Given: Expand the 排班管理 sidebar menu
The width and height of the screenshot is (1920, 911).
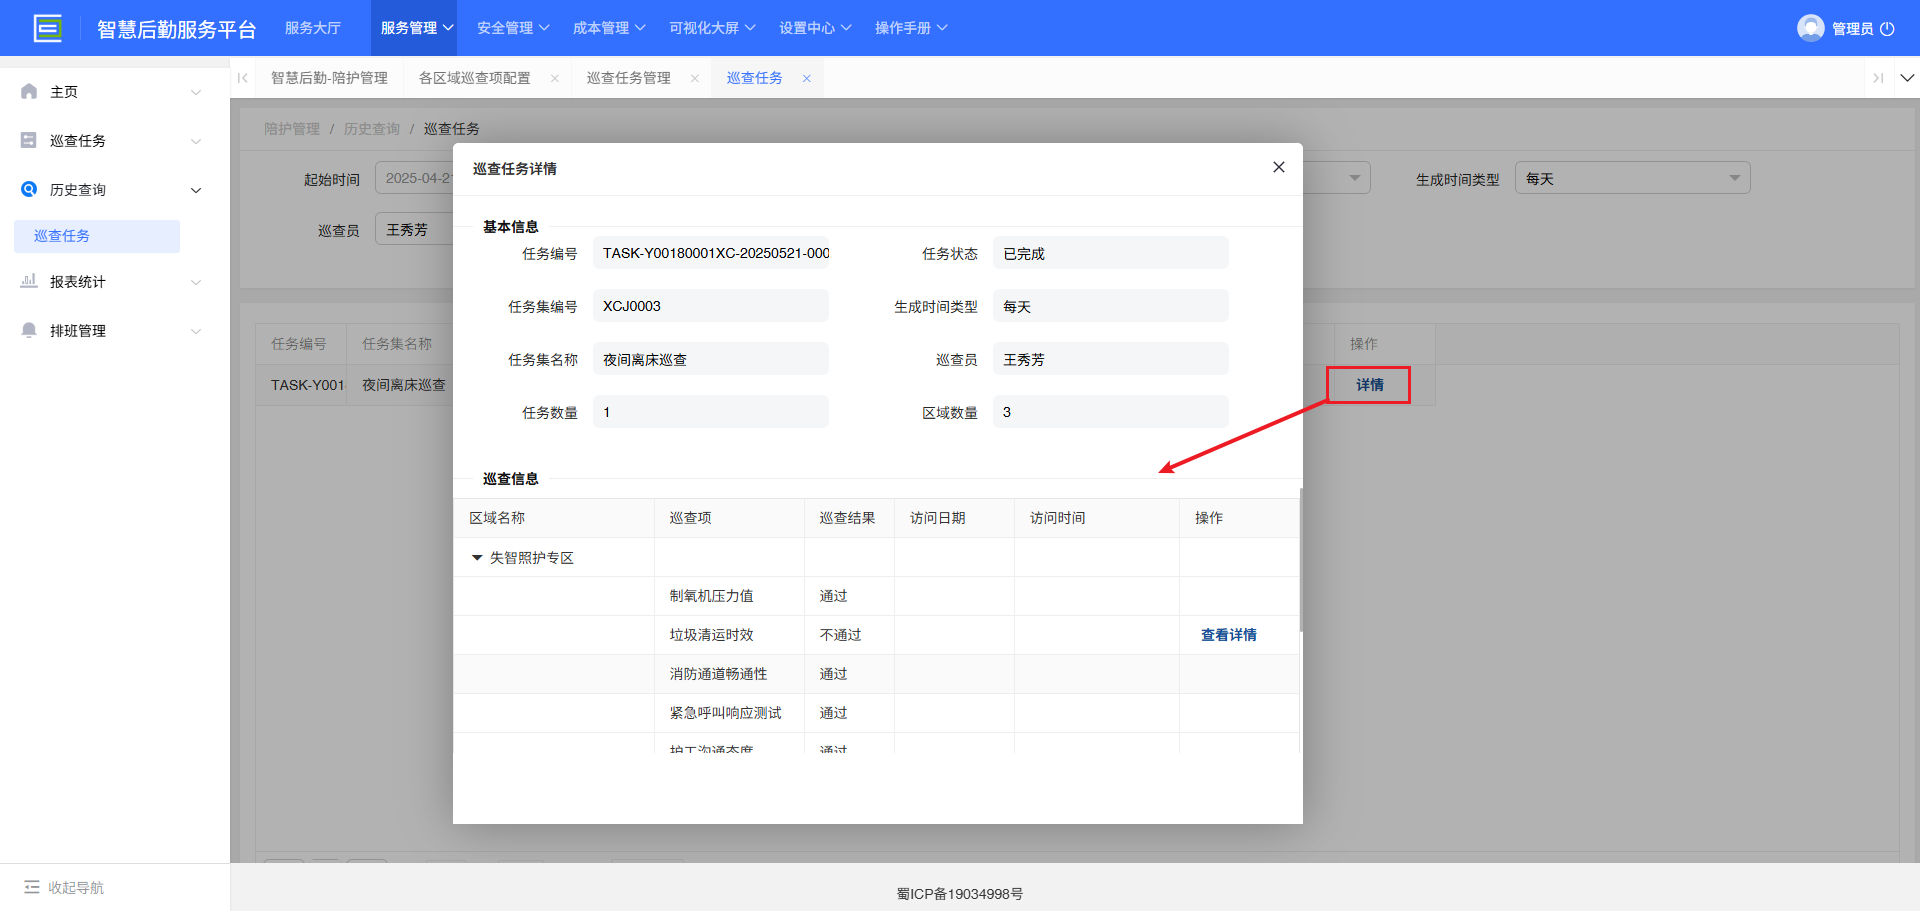Looking at the screenshot, I should [196, 331].
